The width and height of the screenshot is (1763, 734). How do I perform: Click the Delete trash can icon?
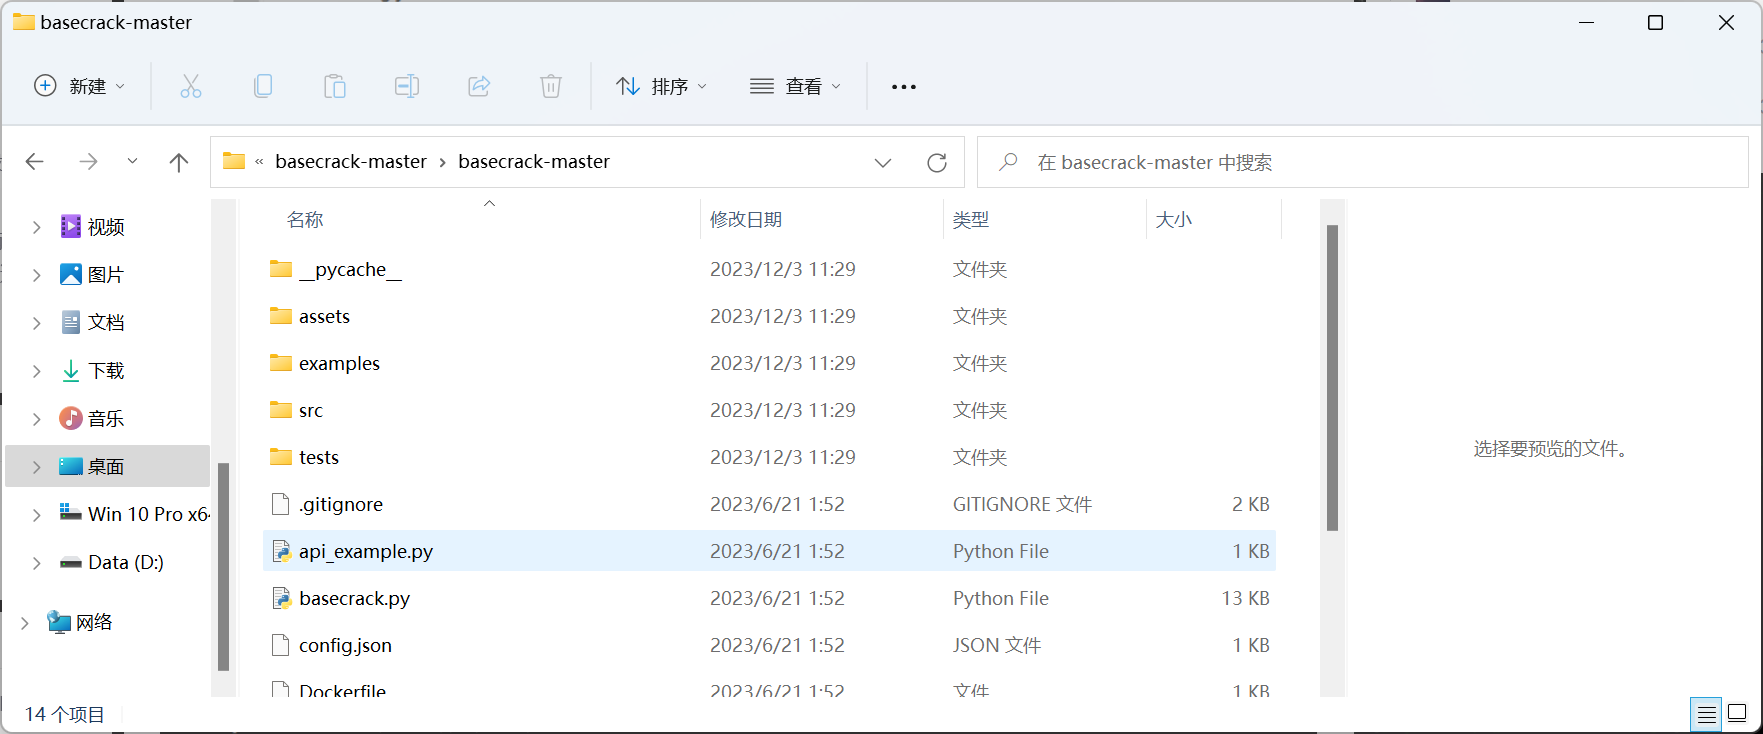click(551, 87)
